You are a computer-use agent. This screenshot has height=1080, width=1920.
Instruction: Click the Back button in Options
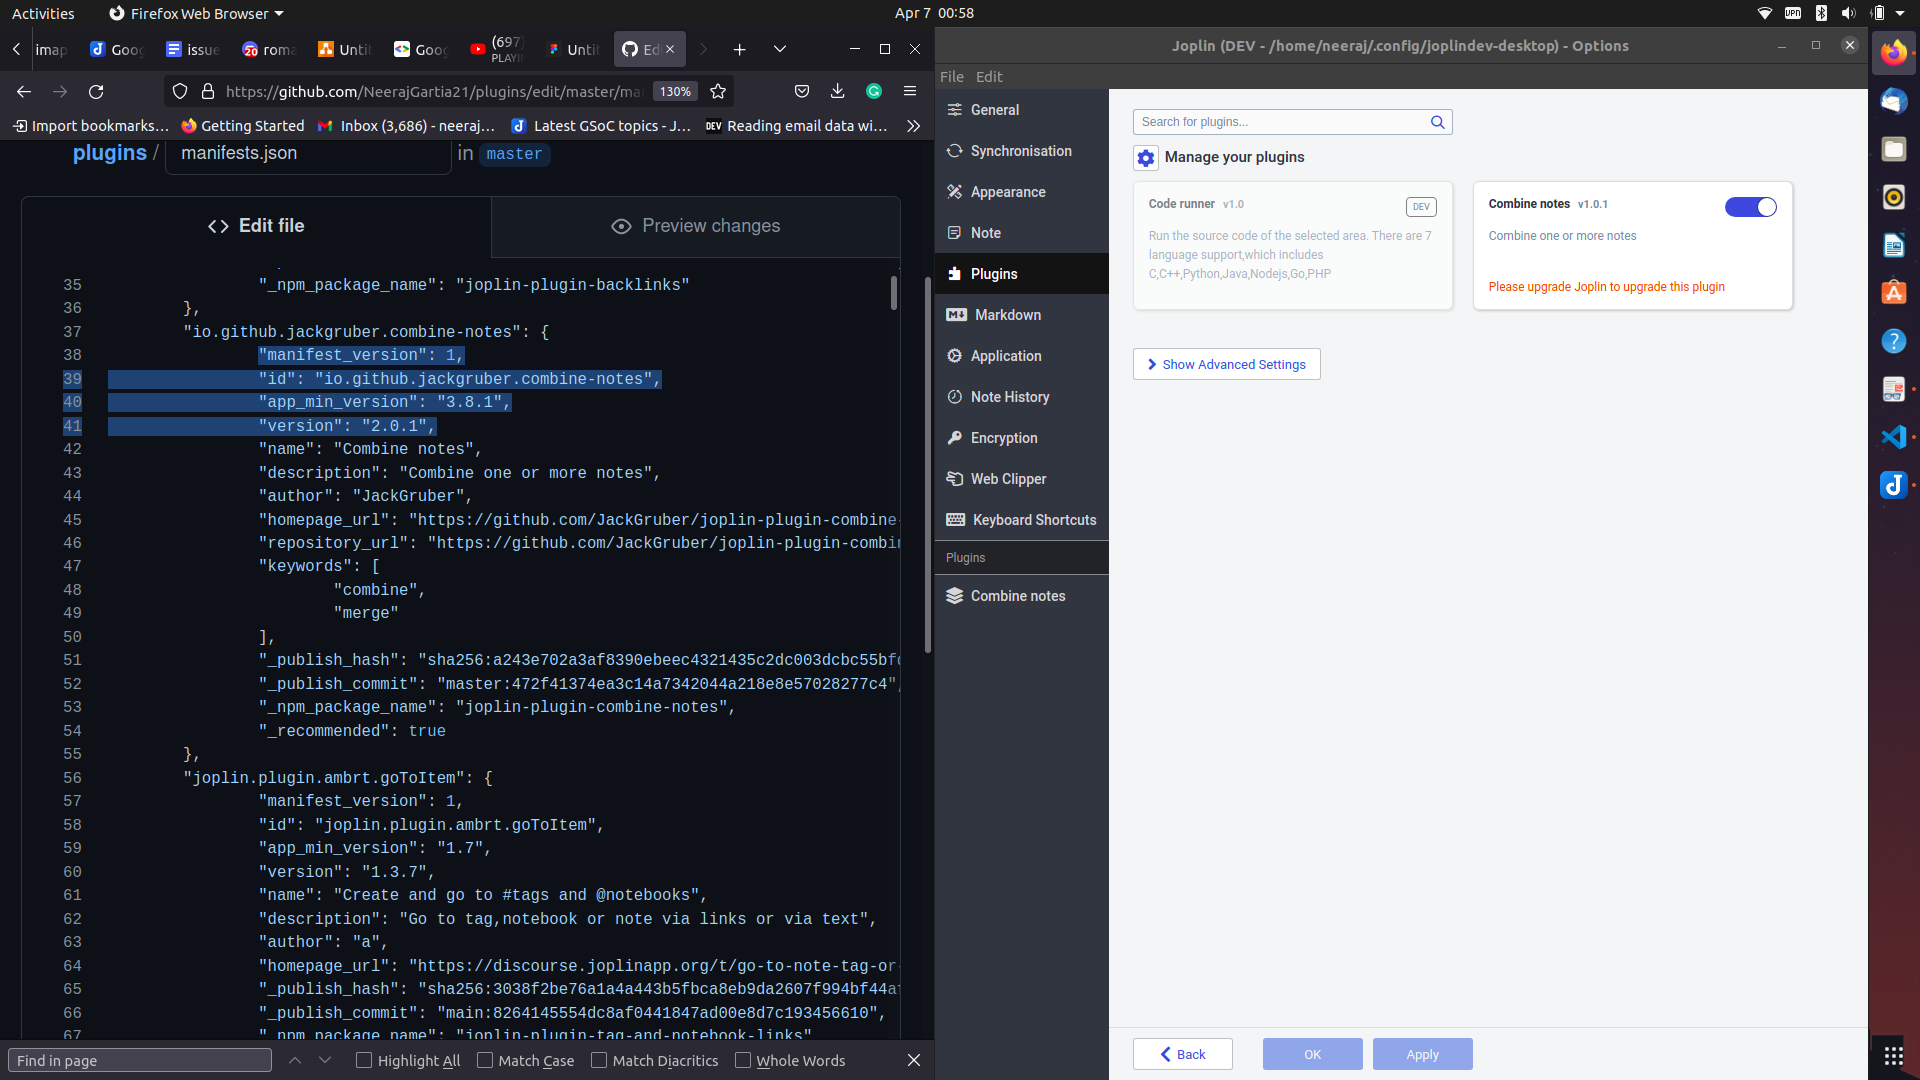coord(1182,1054)
